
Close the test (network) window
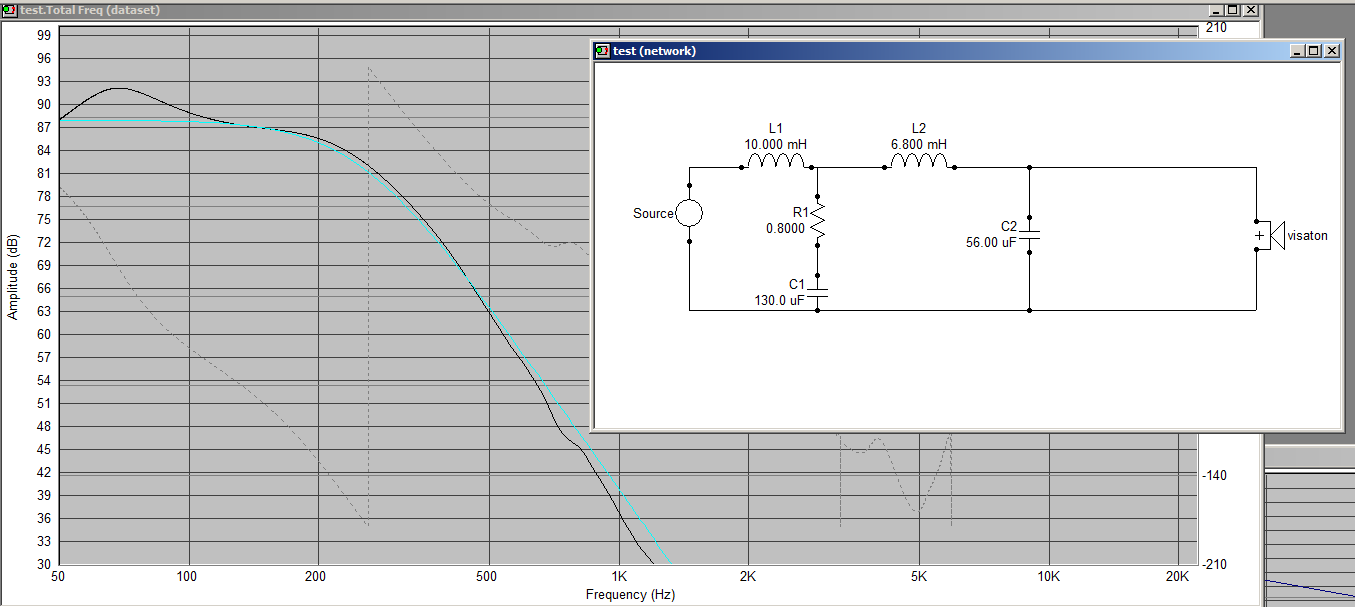pyautogui.click(x=1331, y=51)
